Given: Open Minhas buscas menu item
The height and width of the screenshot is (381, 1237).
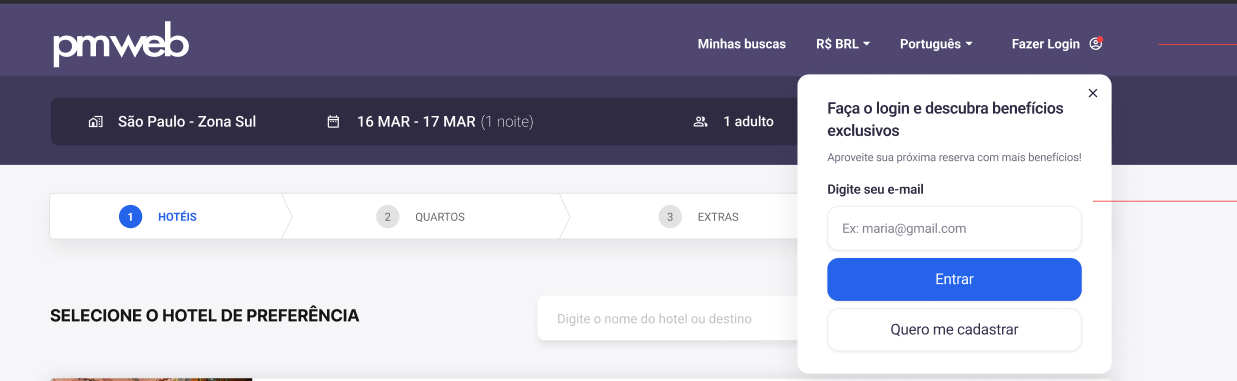Looking at the screenshot, I should (x=742, y=44).
